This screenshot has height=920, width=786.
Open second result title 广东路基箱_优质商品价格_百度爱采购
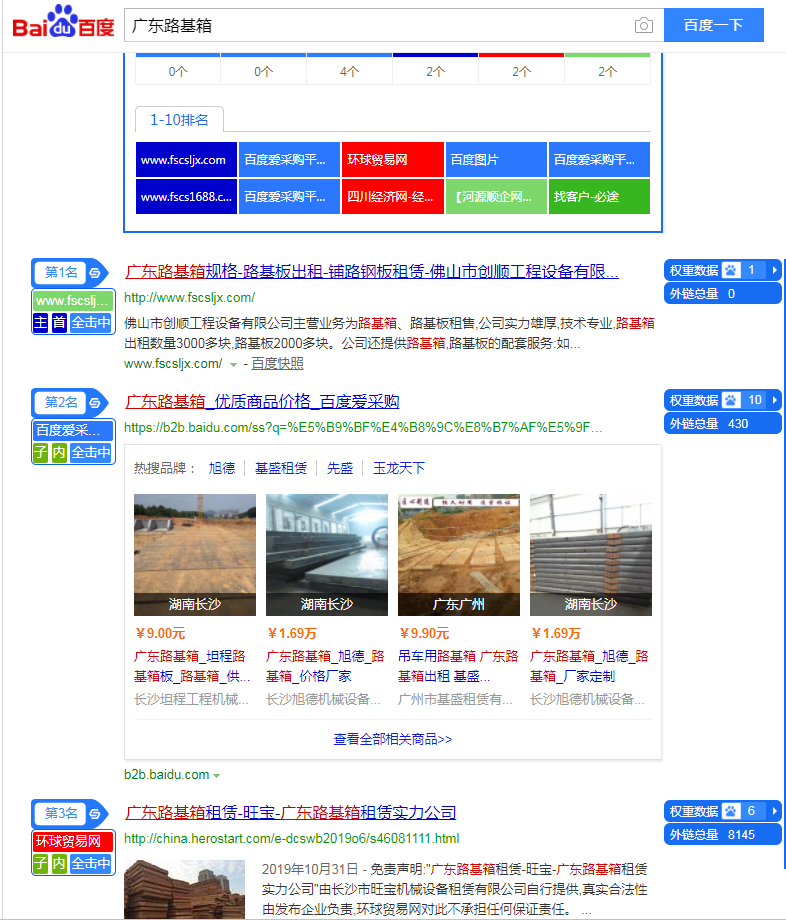[x=262, y=402]
